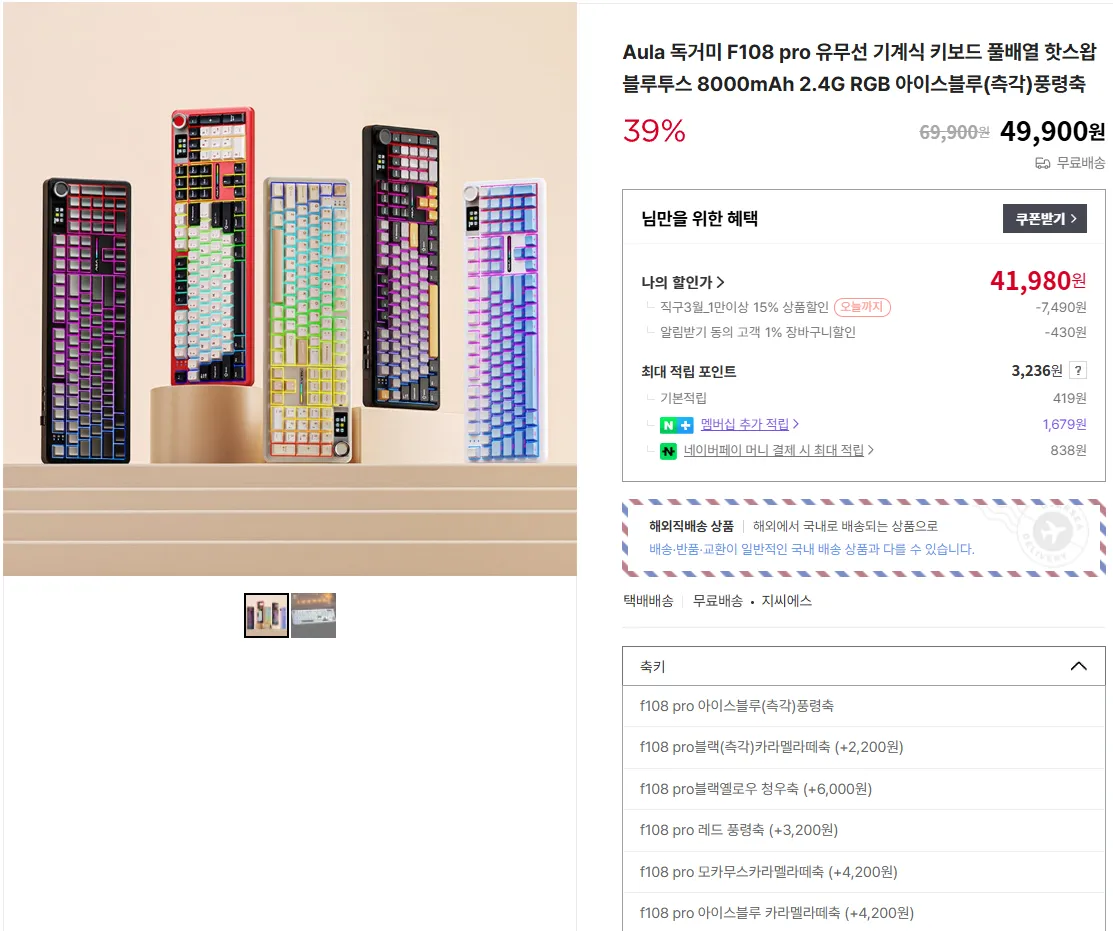Click the 쿠폰받기 button
The image size is (1113, 931).
point(1045,219)
